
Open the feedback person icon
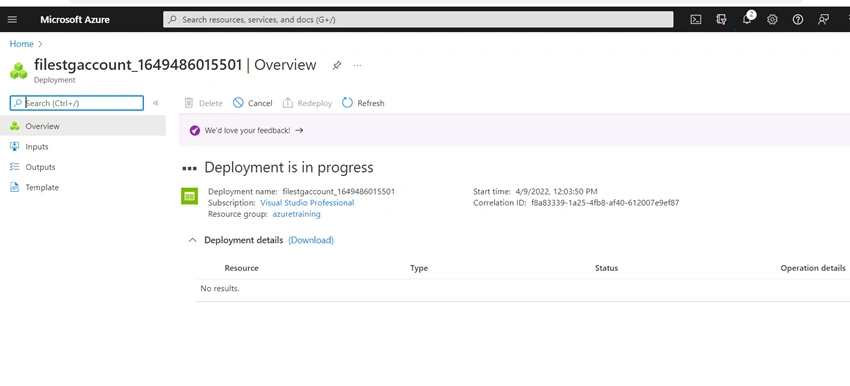(x=823, y=20)
